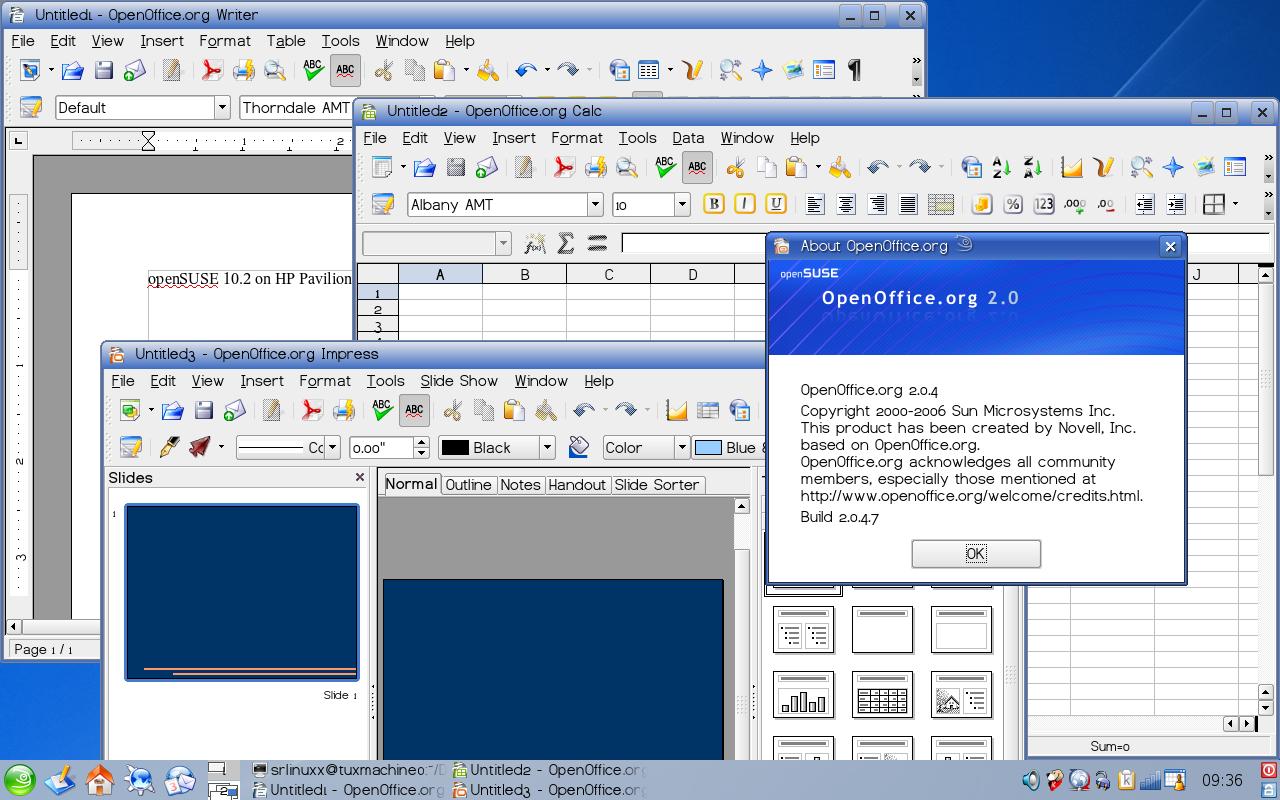Click Increase Indent in the Calc toolbar

click(x=1176, y=204)
